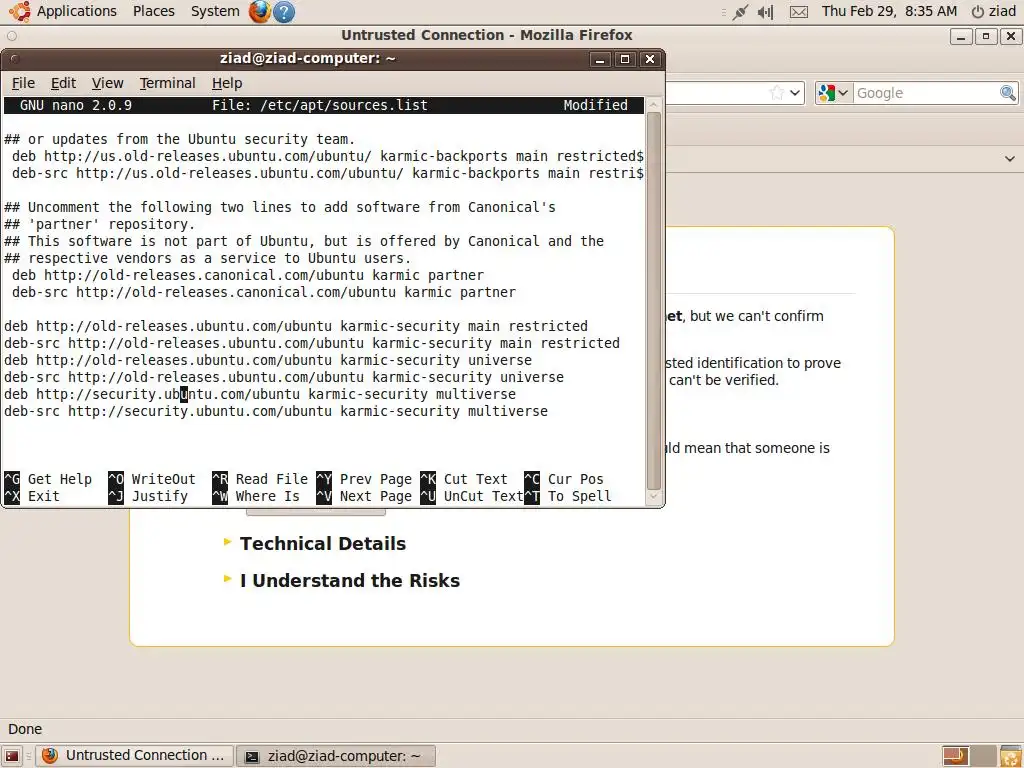Click the ^T To Spell shortcut label
1024x768 pixels.
(568, 496)
